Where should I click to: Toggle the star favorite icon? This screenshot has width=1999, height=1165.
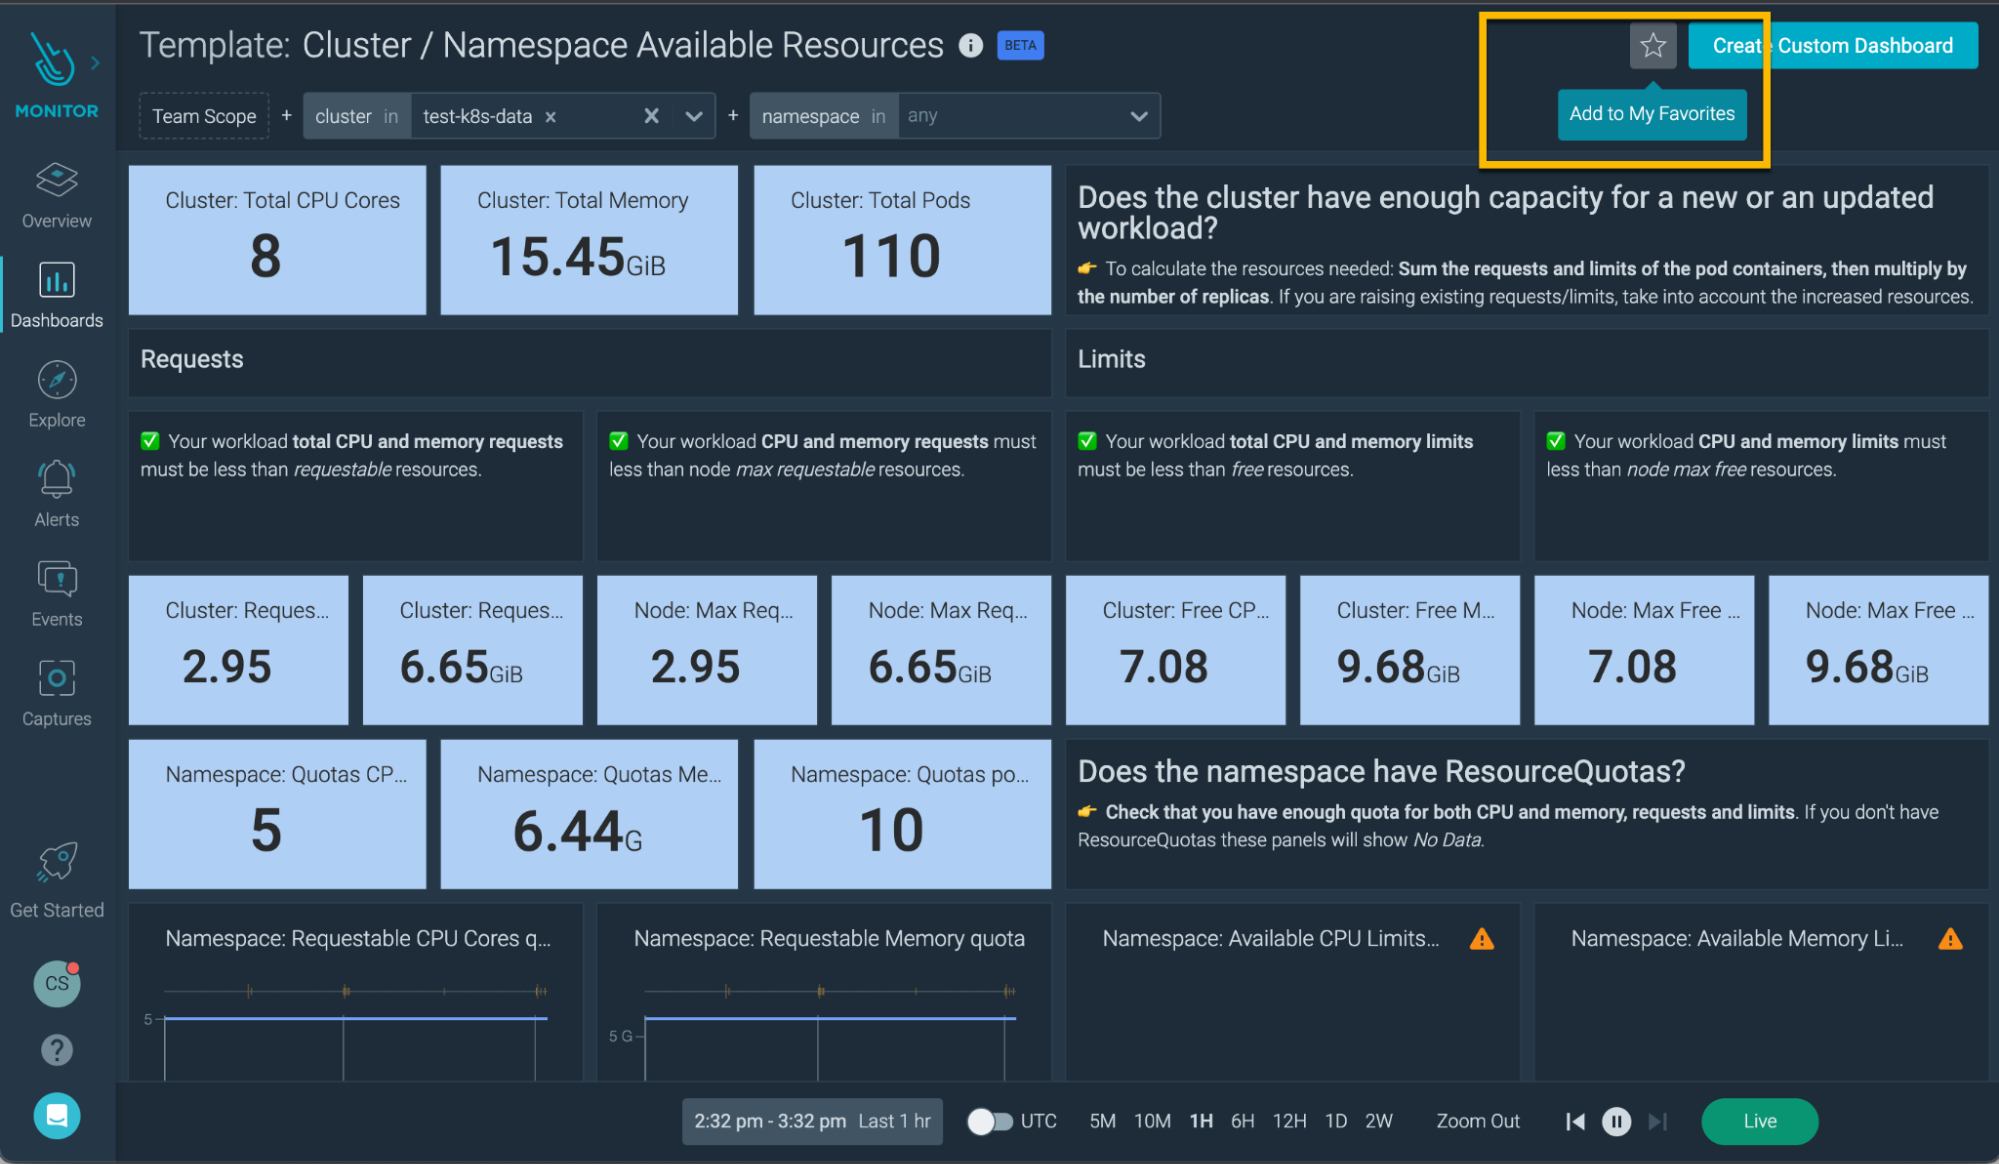[x=1652, y=45]
